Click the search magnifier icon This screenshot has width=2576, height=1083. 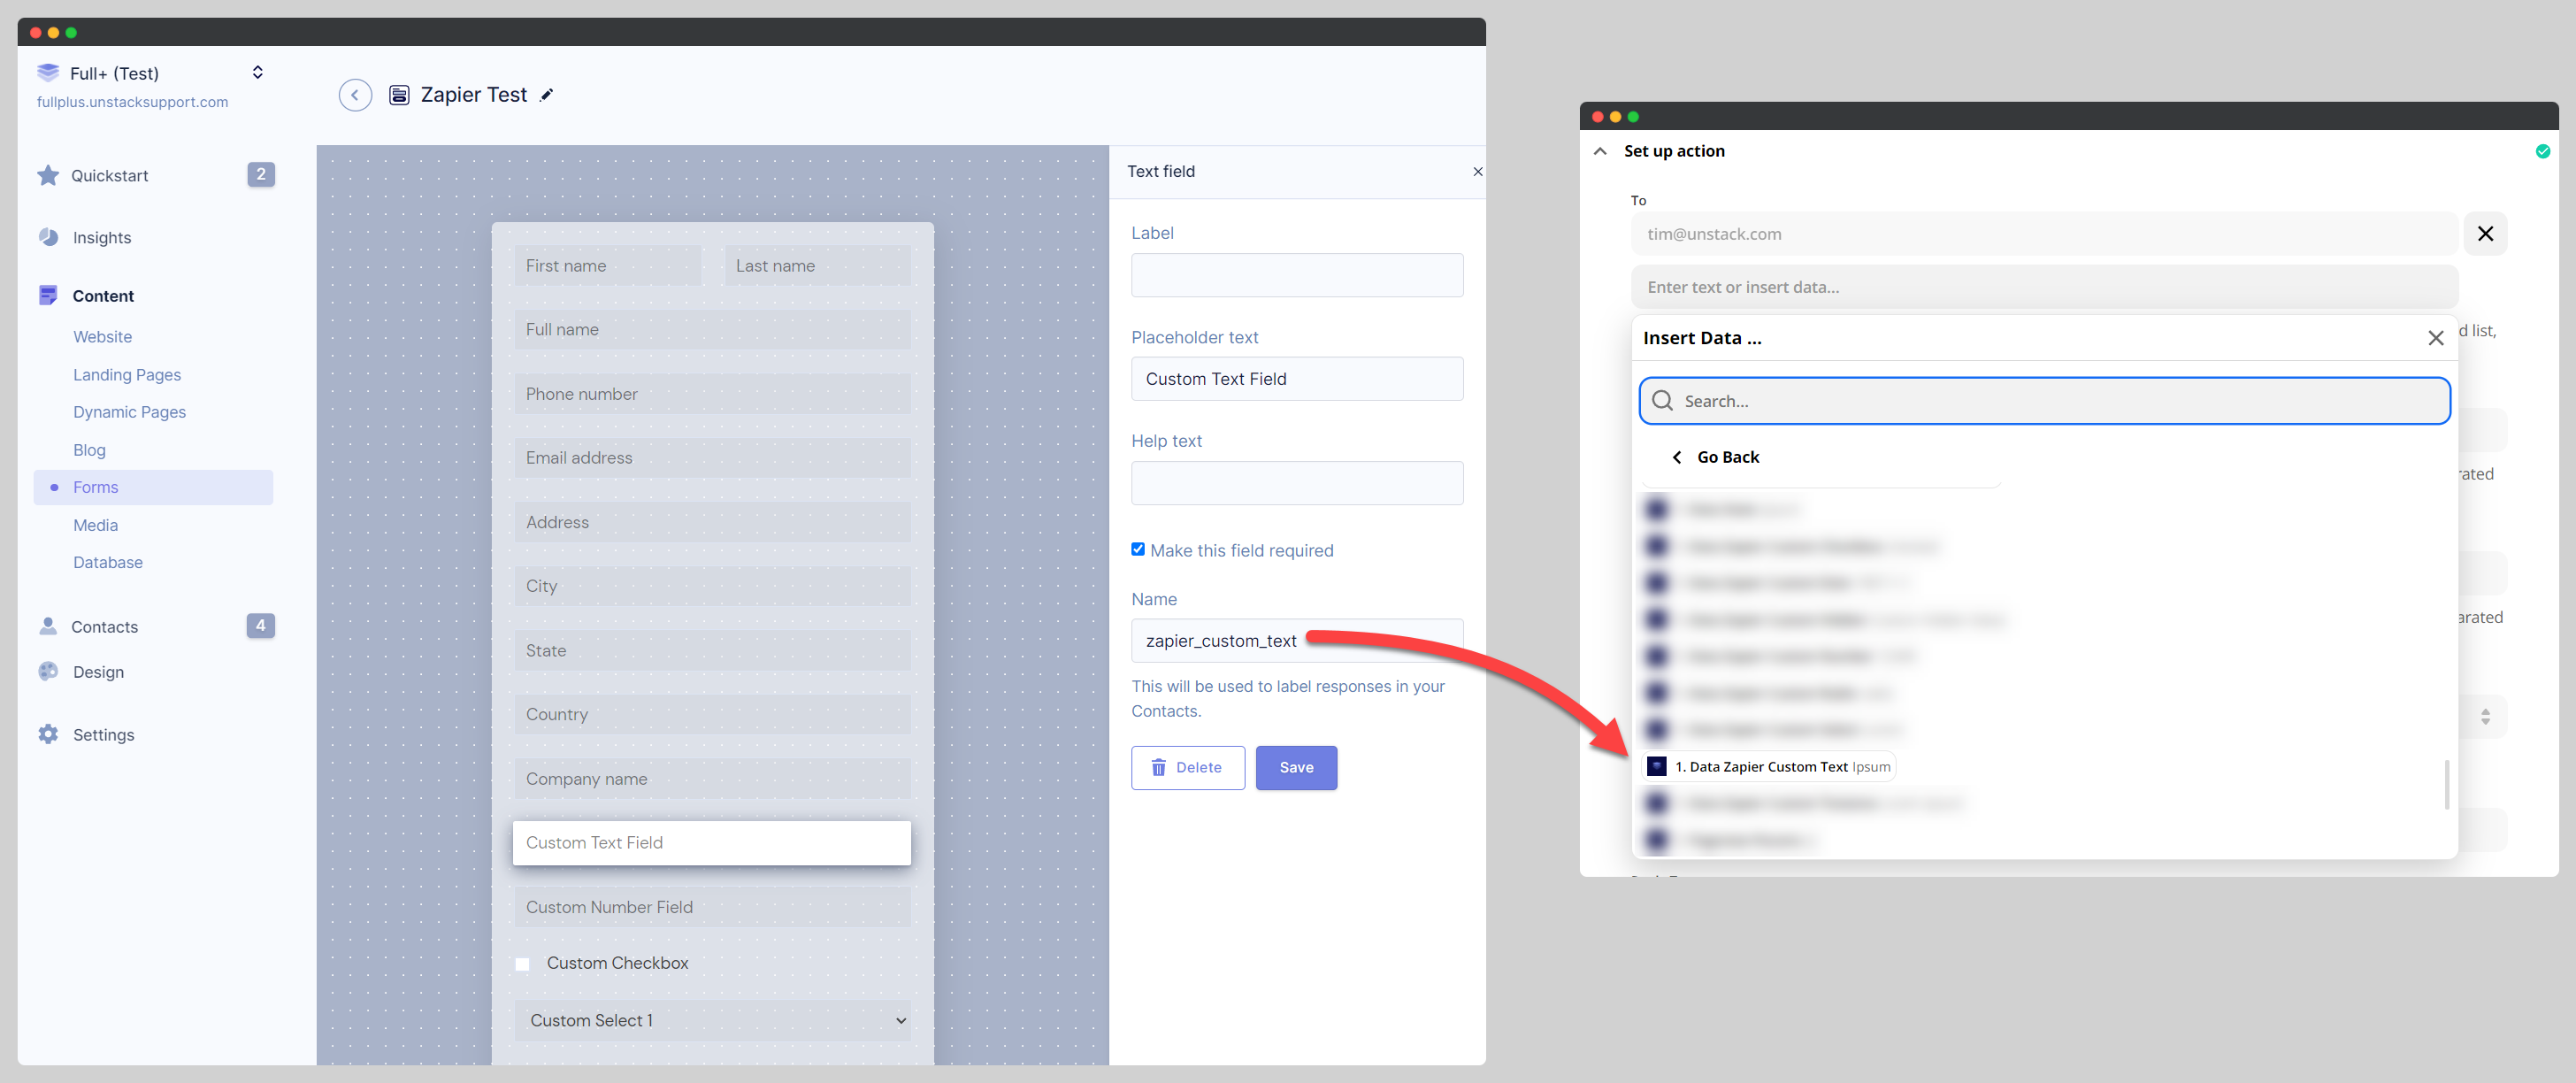pyautogui.click(x=1663, y=401)
